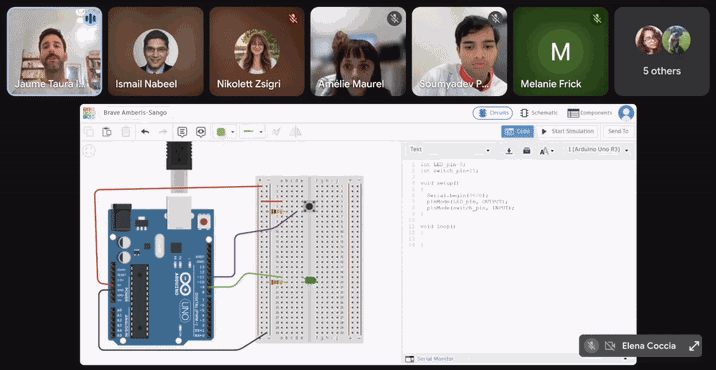
Task: Click Amélie Maurel's muted mic icon
Action: (x=394, y=19)
